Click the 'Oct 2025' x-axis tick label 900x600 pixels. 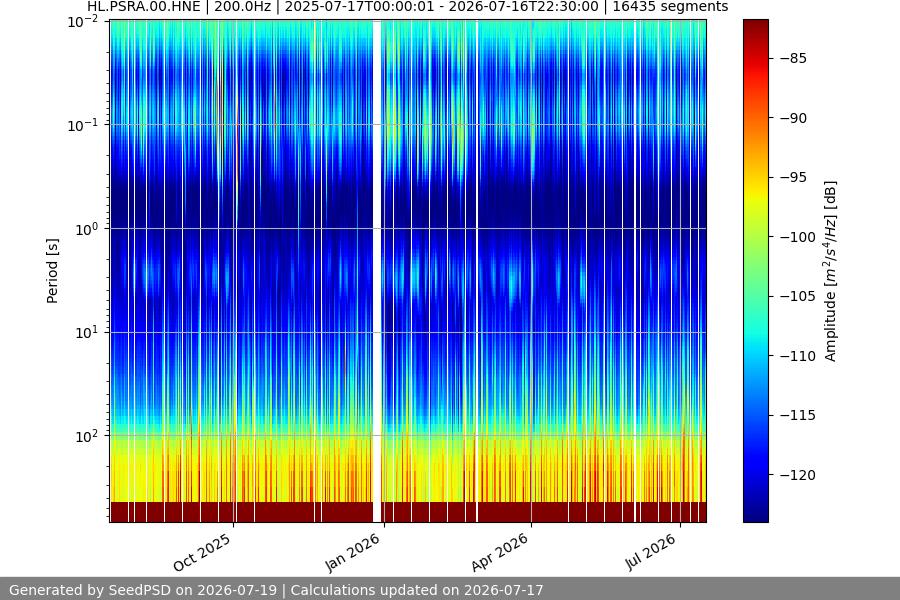pos(202,552)
